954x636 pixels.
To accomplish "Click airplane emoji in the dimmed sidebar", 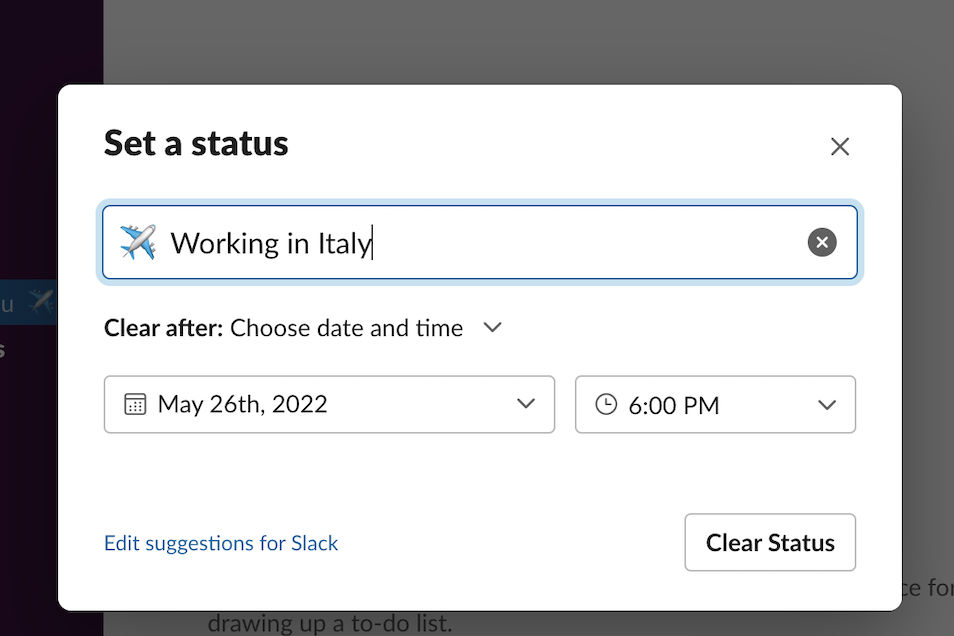I will (x=41, y=302).
